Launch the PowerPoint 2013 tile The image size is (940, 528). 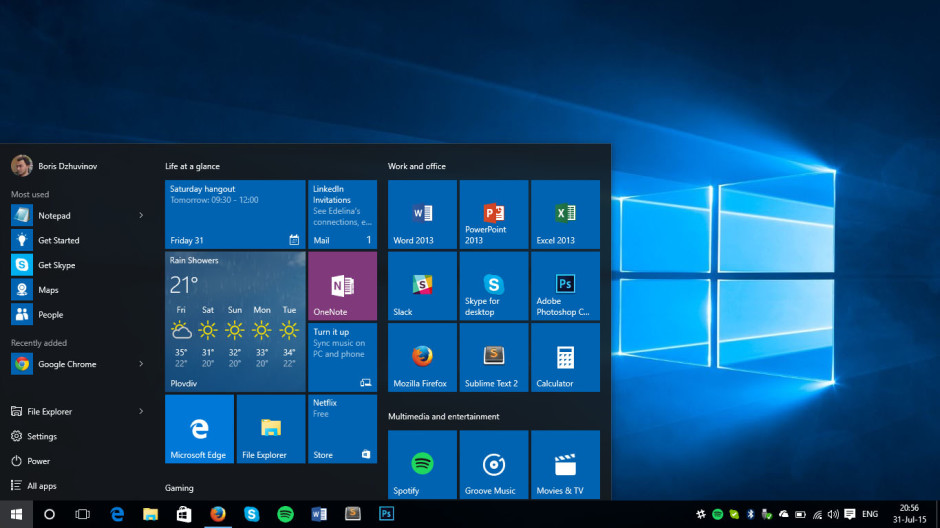tap(493, 215)
